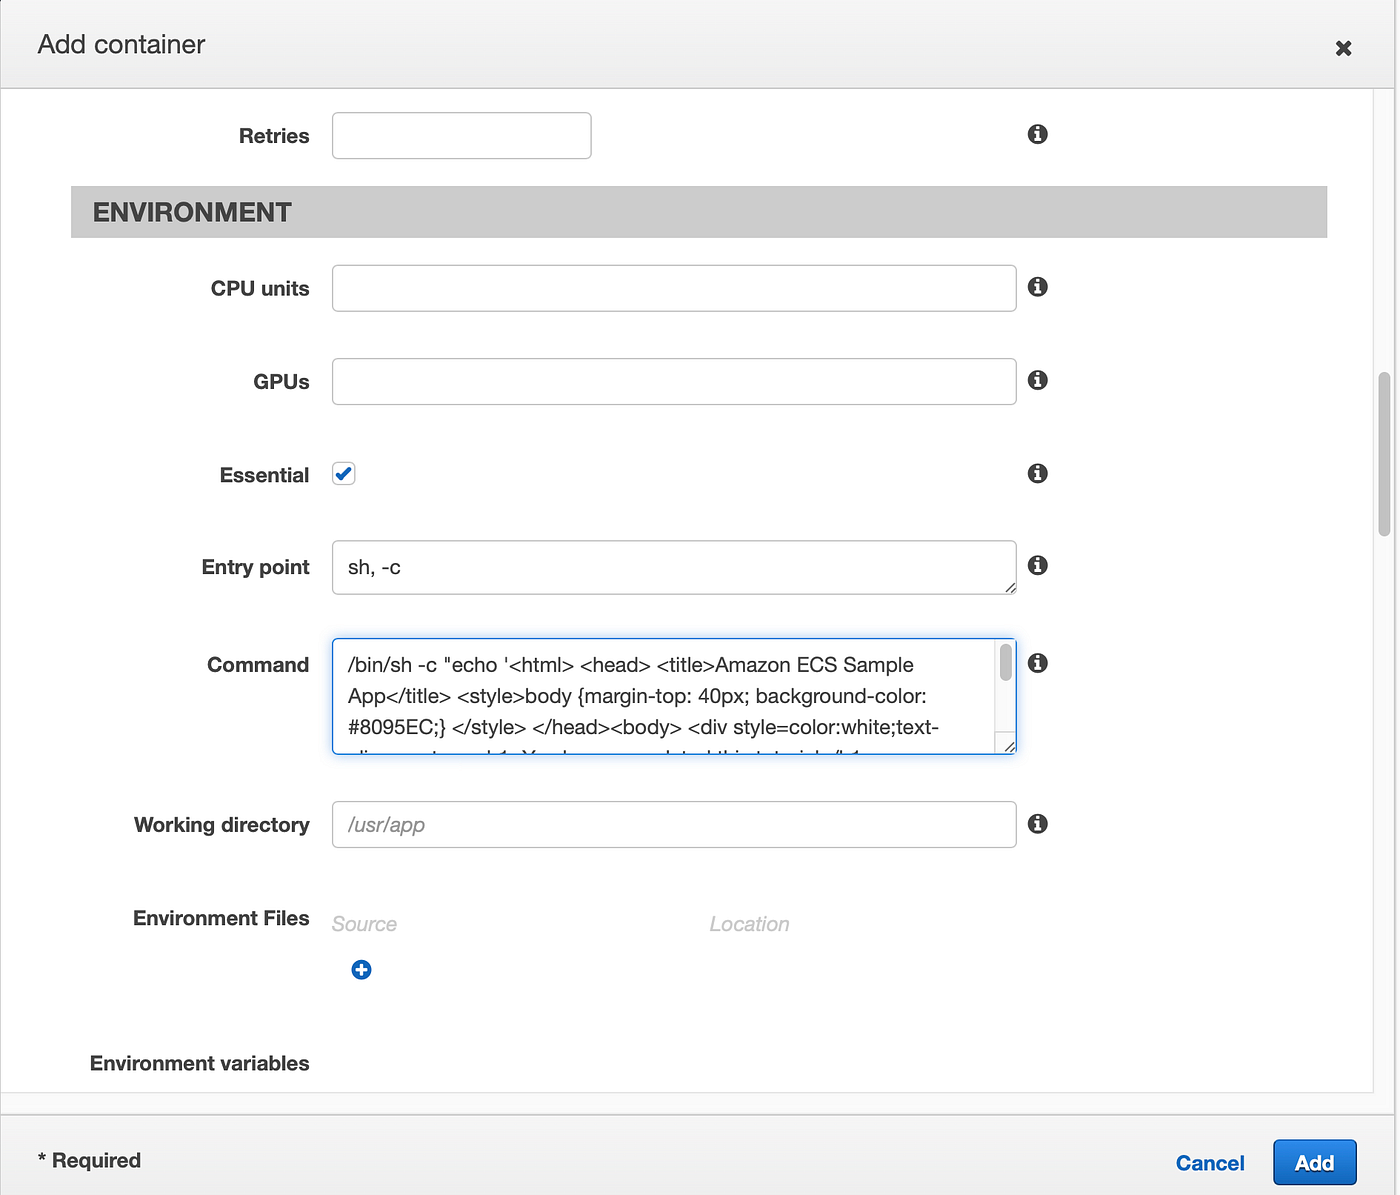Click the Add button to save the container

coord(1314,1162)
